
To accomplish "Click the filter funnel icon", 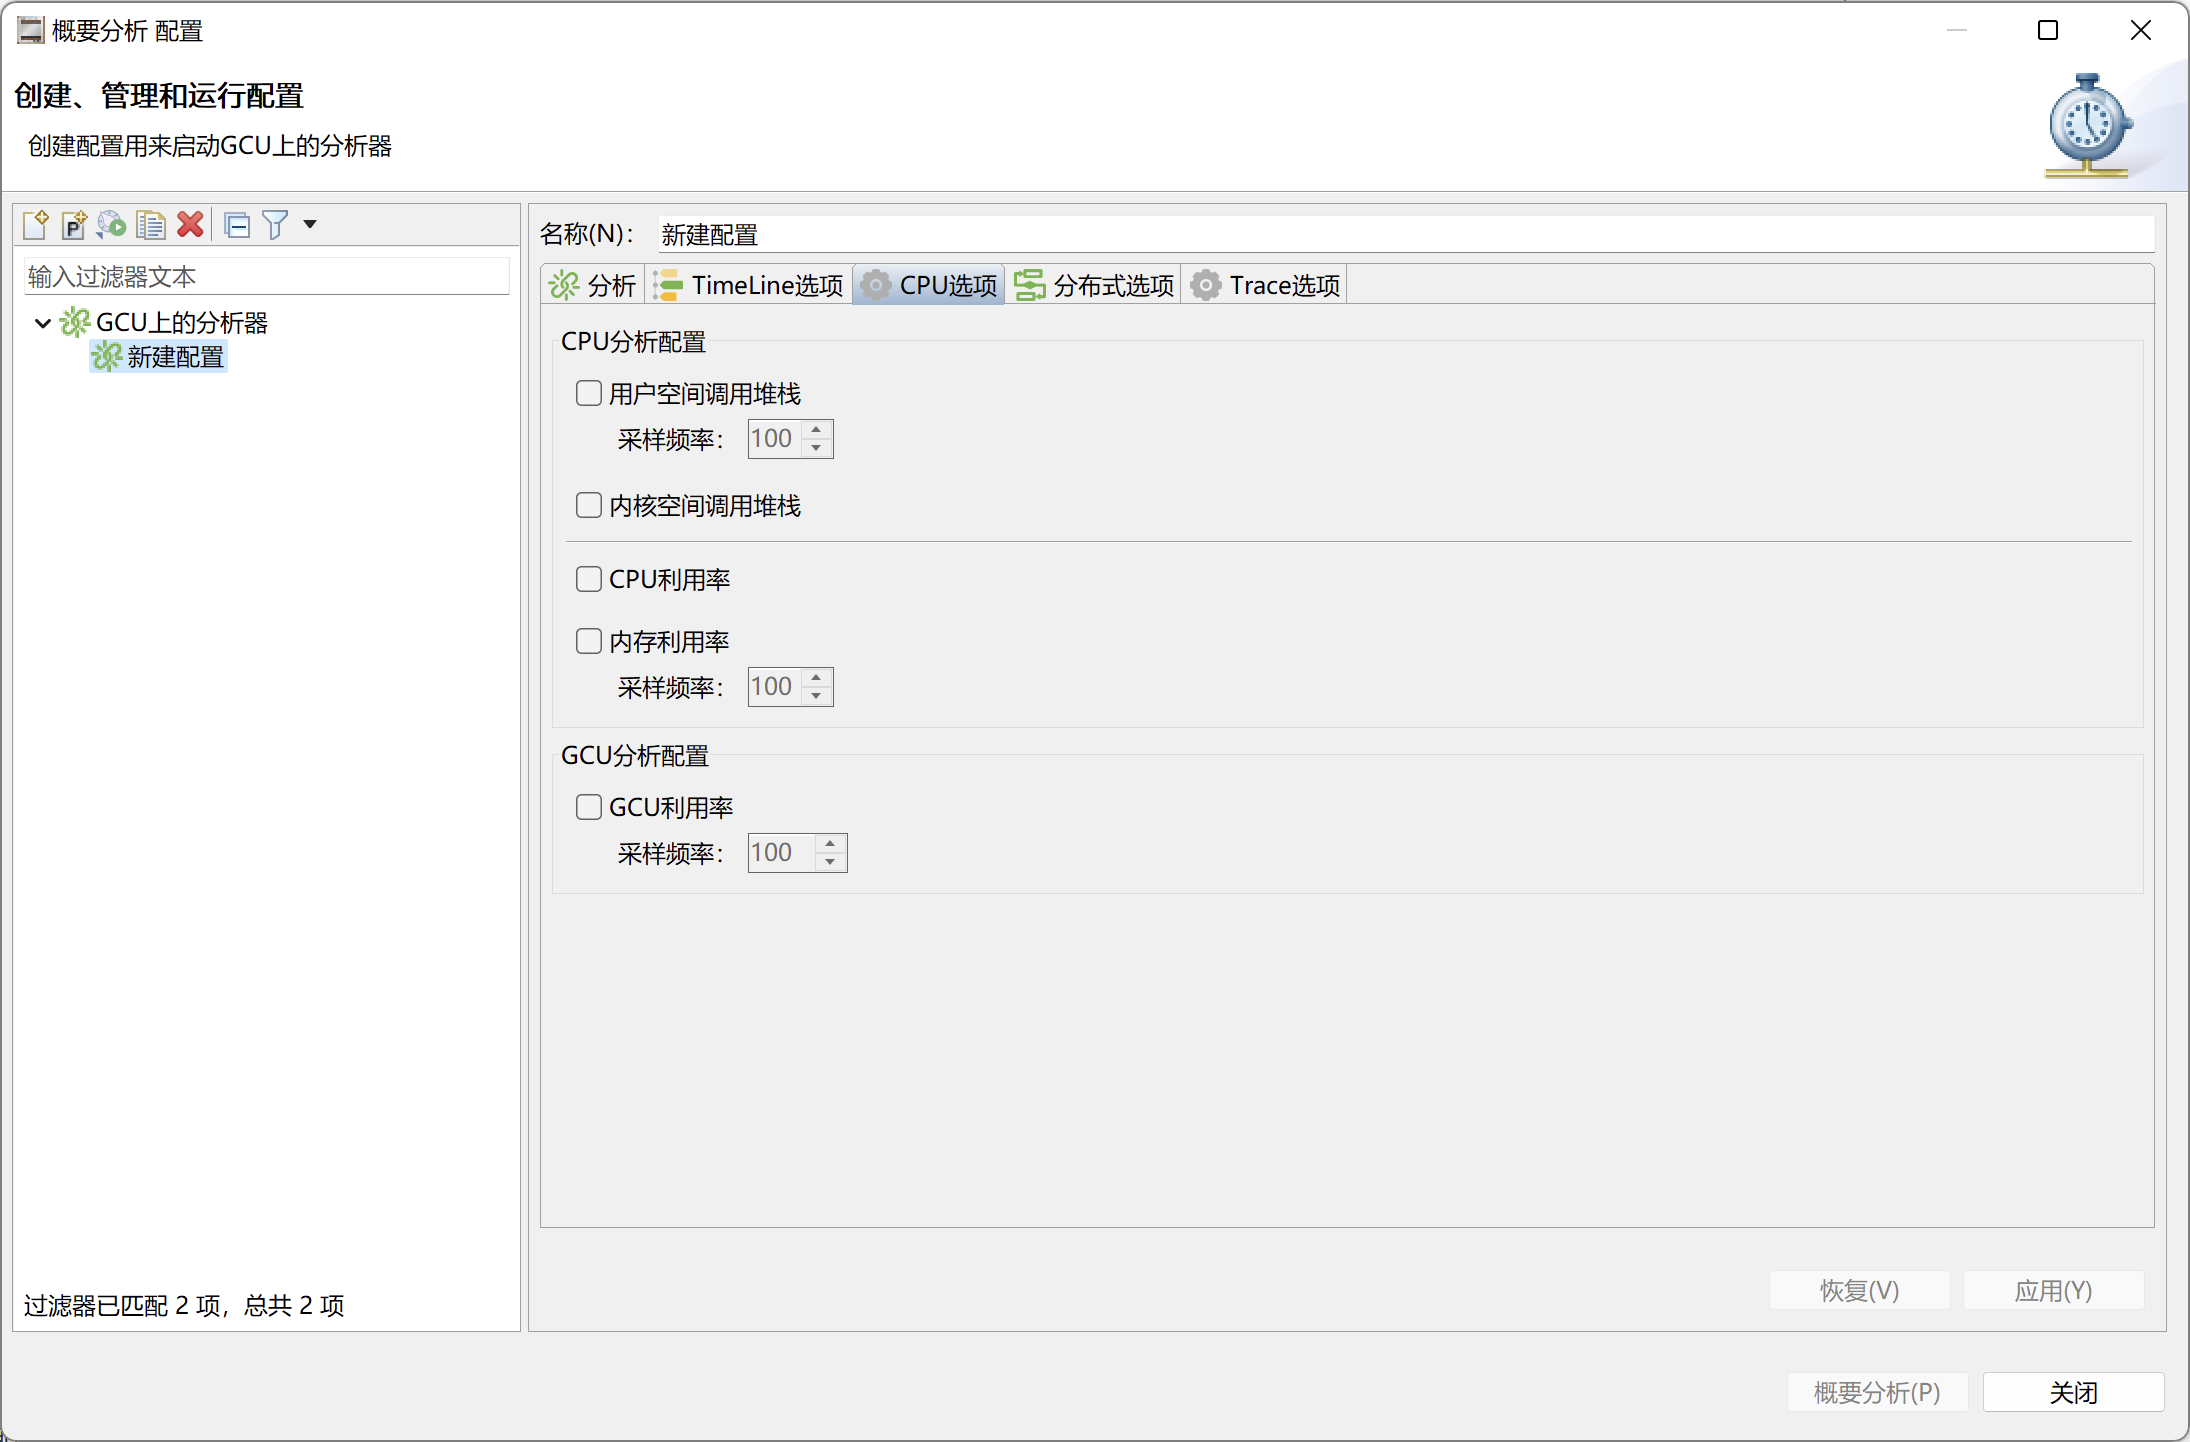I will (x=275, y=225).
